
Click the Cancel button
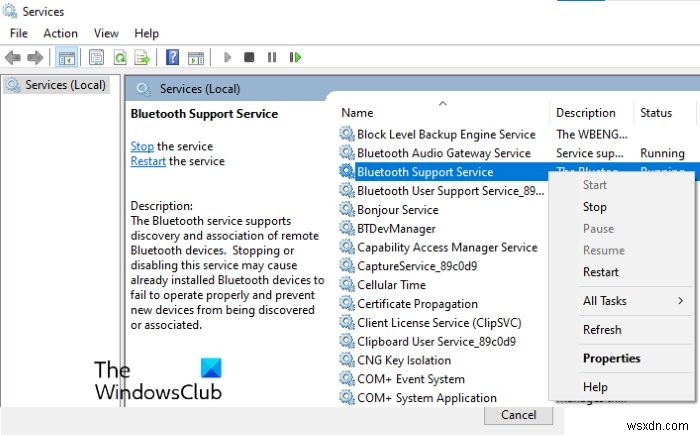tap(518, 415)
